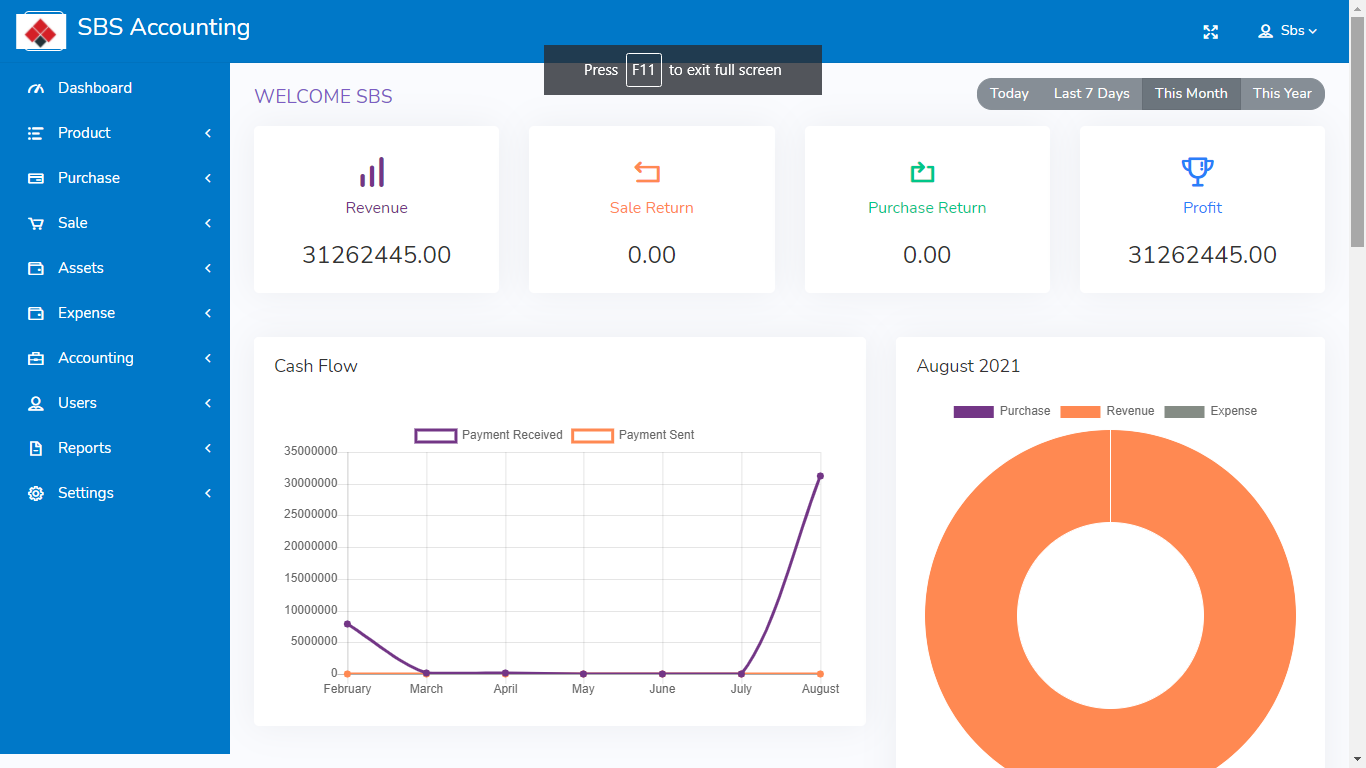Expand the Assets submenu chevron
The height and width of the screenshot is (768, 1366).
pyautogui.click(x=208, y=268)
